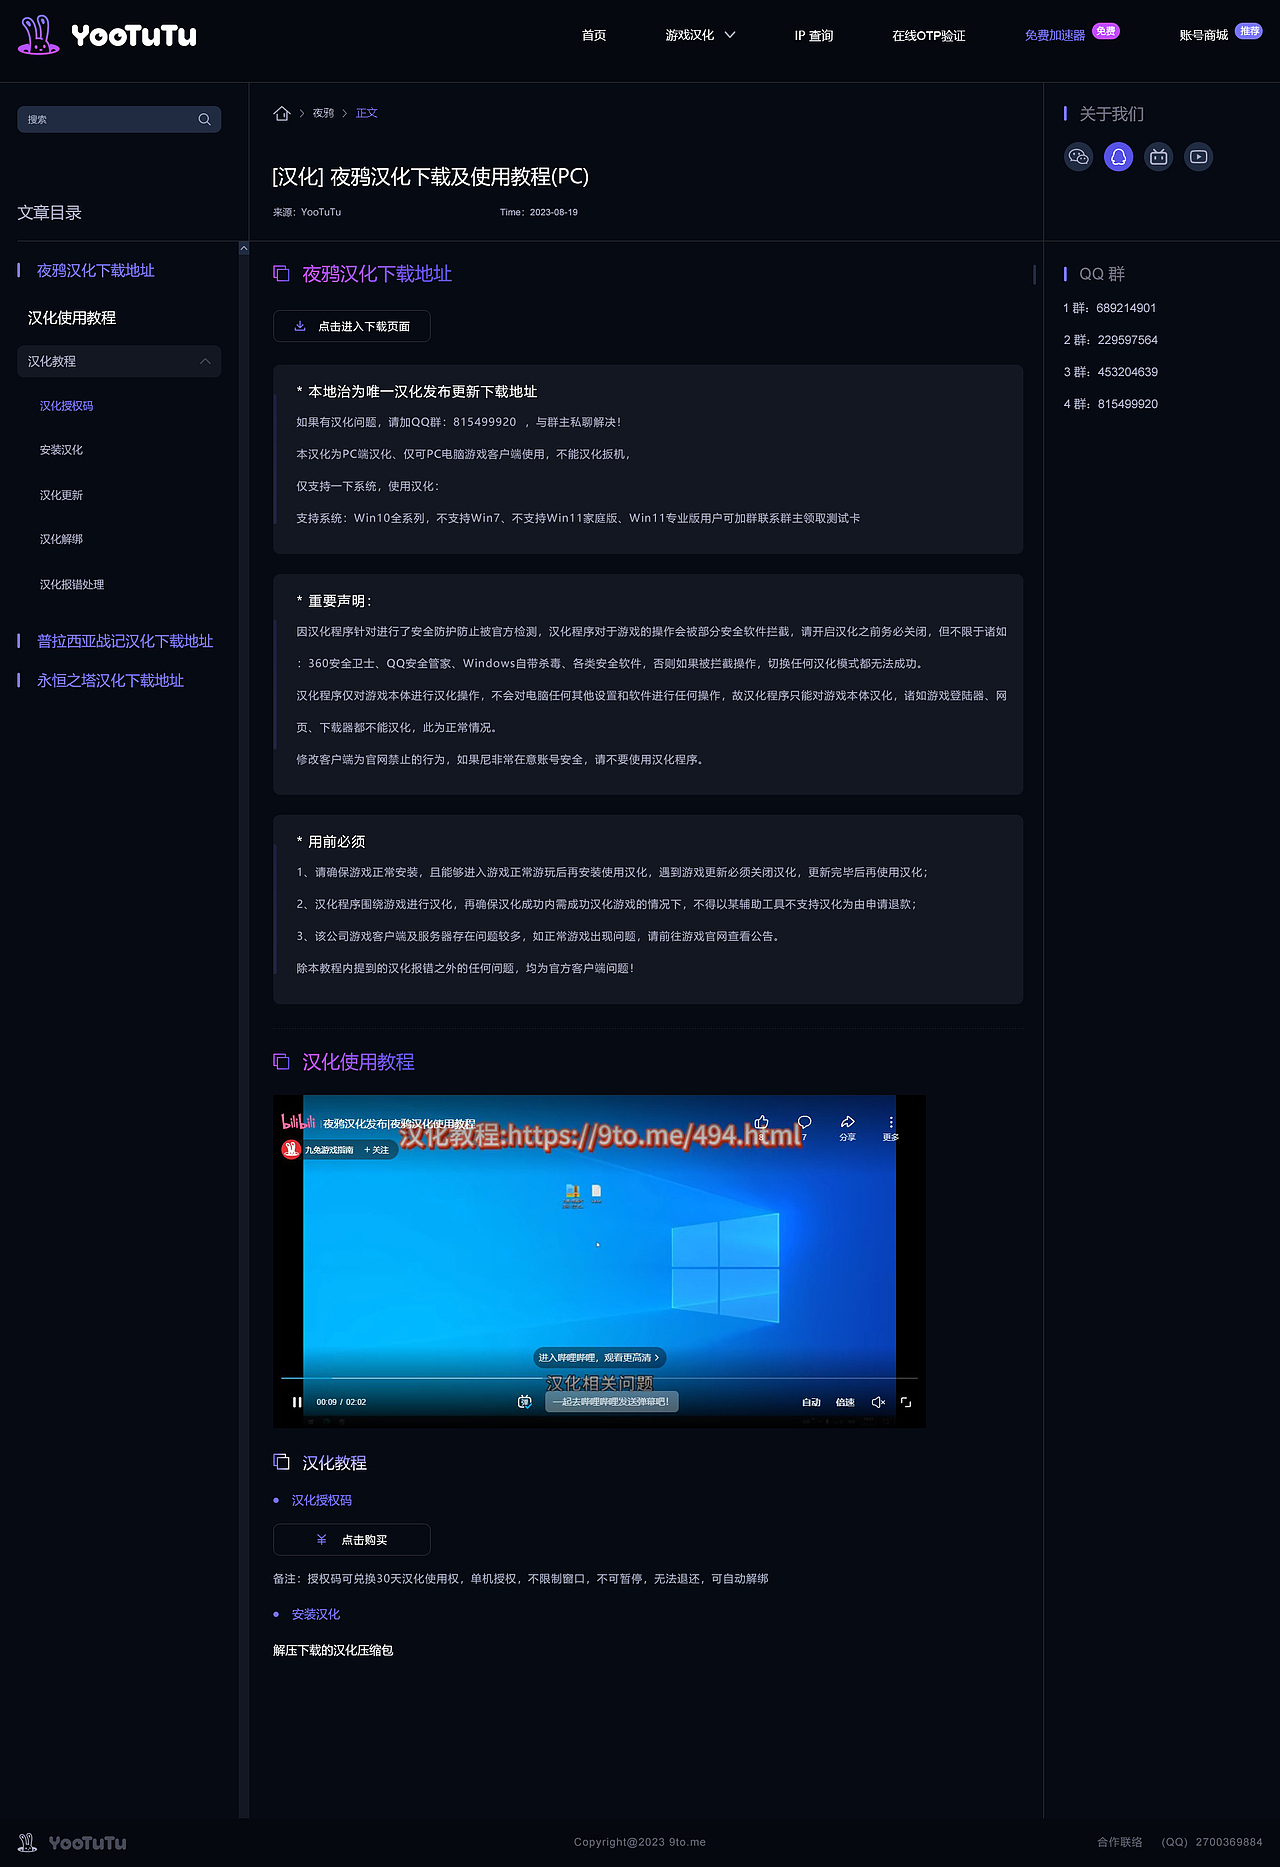Click 进入哔哩哔哩，观看更高清 link on video

pos(598,1358)
